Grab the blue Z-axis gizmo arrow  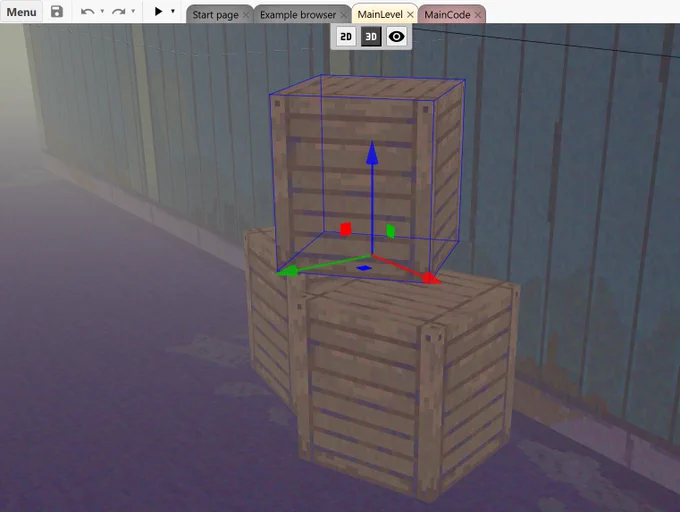372,153
